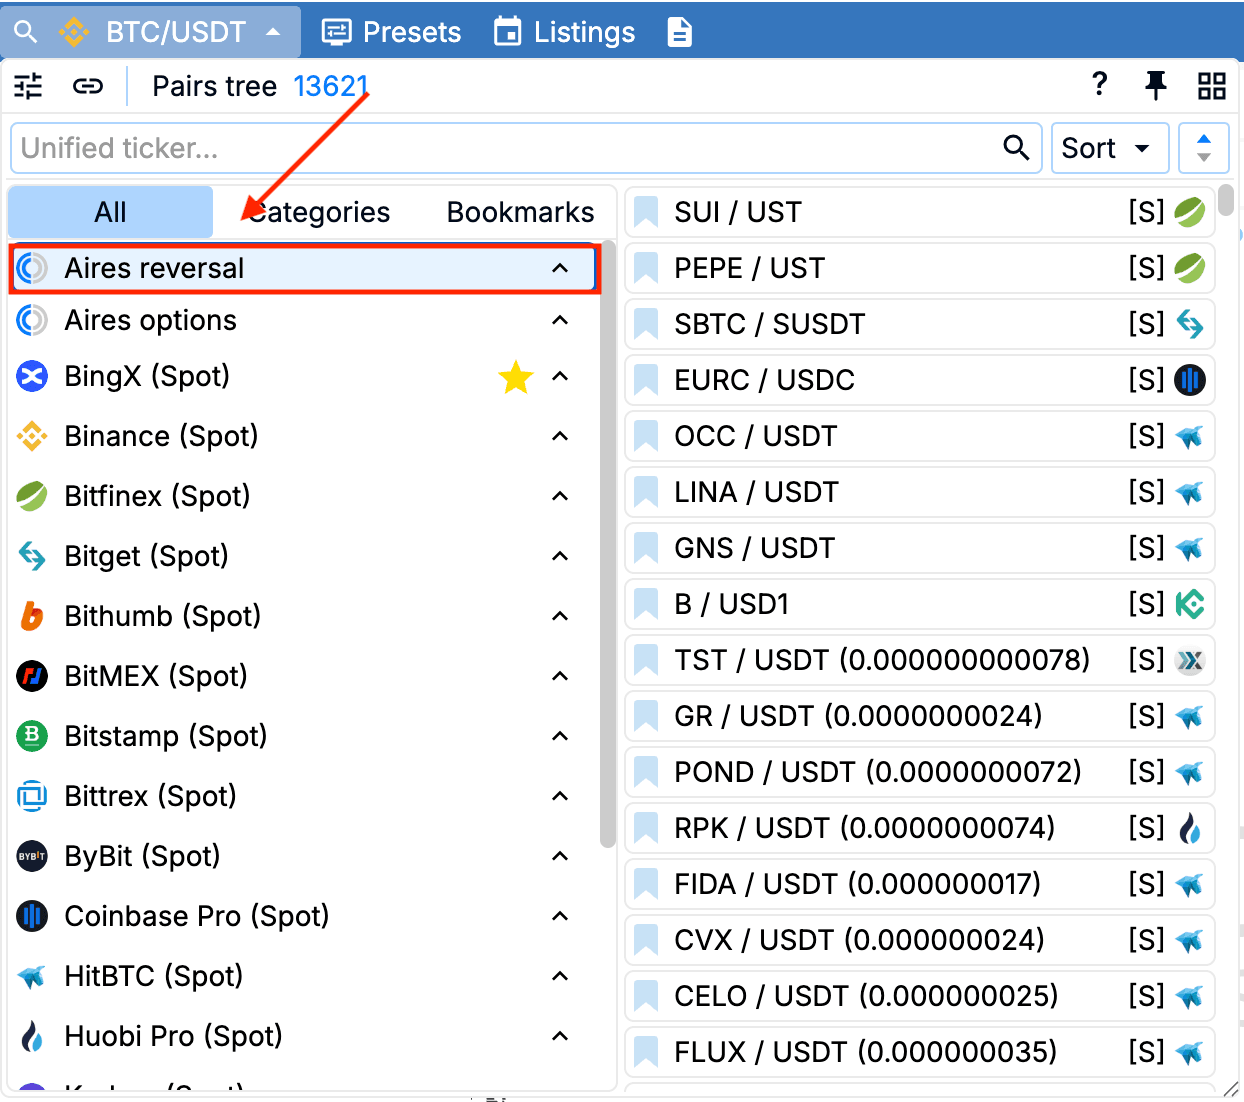Screen dimensions: 1244x1102
Task: Pin the Pairs tree panel
Action: click(1156, 86)
